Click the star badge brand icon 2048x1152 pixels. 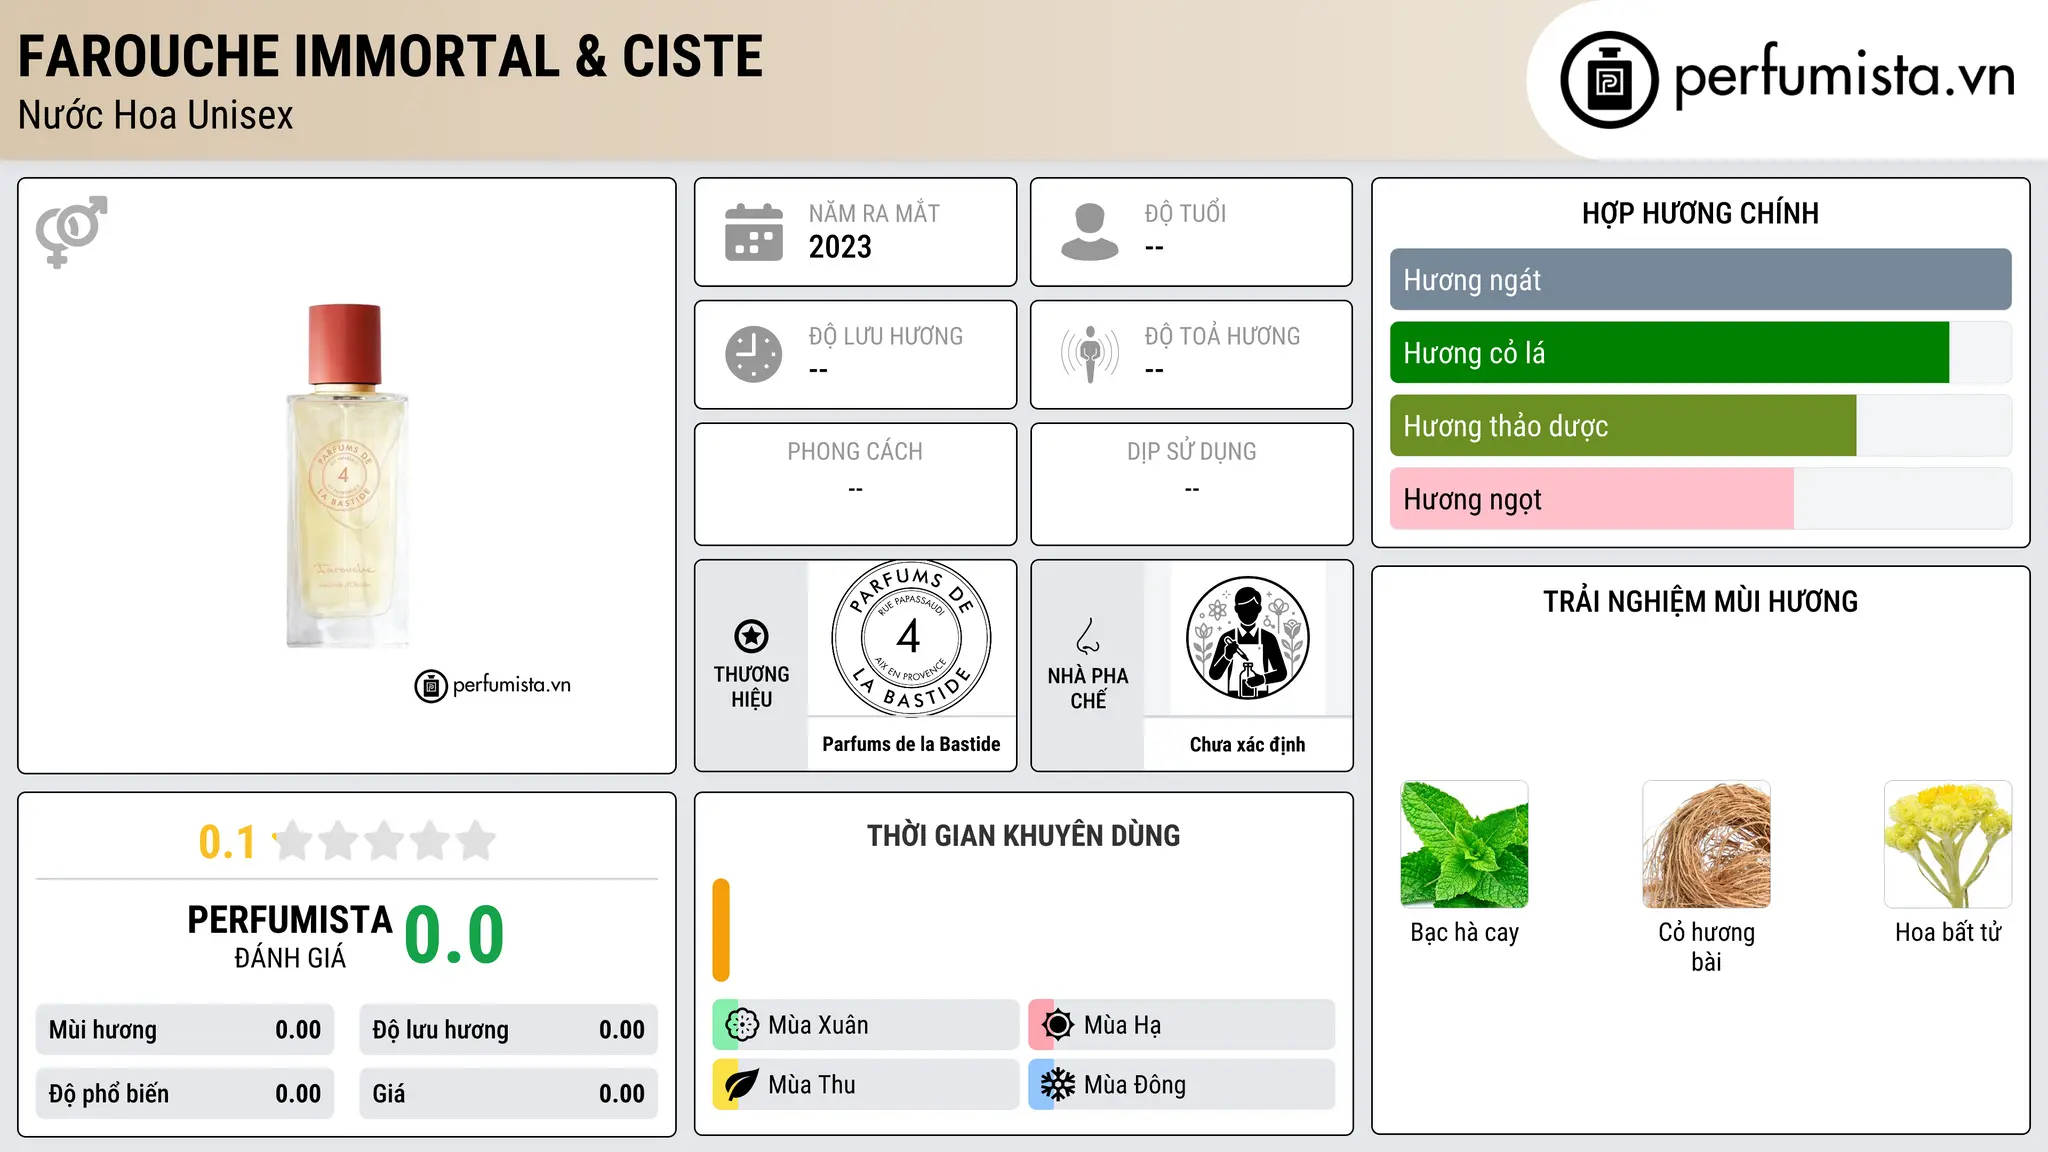(751, 636)
